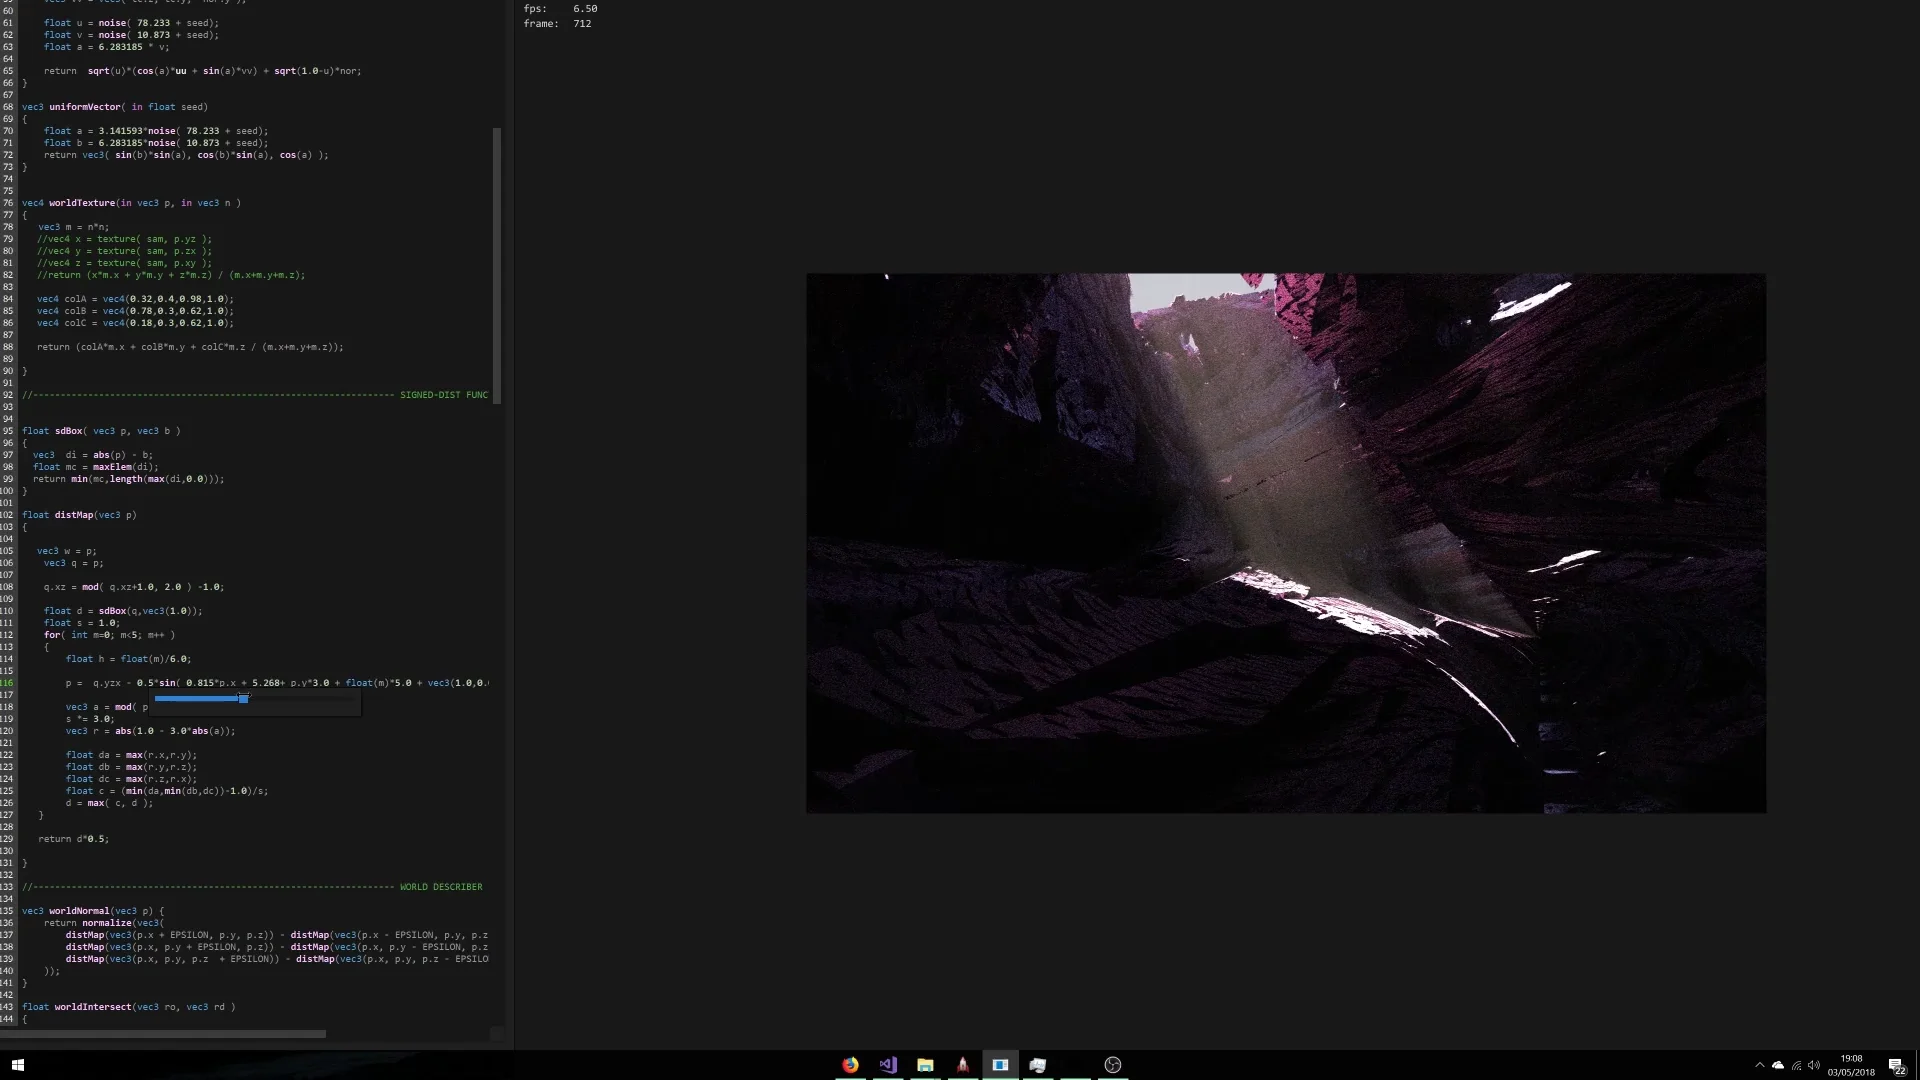1920x1080 pixels.
Task: Open Firefox from the taskbar
Action: 850,1065
